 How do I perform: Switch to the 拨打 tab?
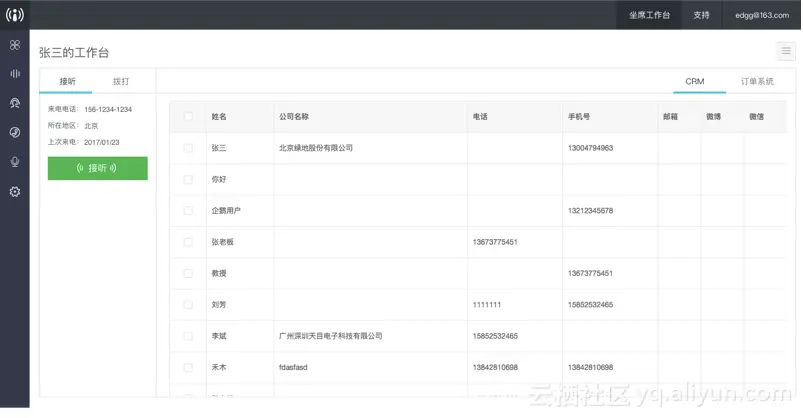point(121,81)
